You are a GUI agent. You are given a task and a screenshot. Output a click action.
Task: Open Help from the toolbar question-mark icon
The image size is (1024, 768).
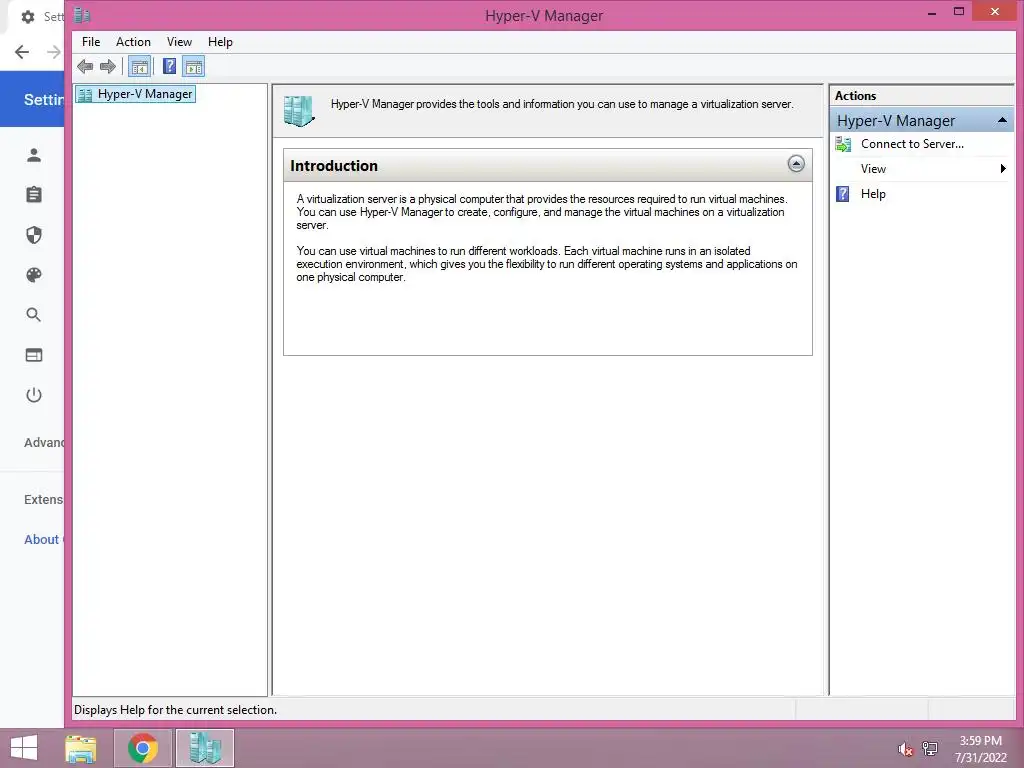pos(169,66)
